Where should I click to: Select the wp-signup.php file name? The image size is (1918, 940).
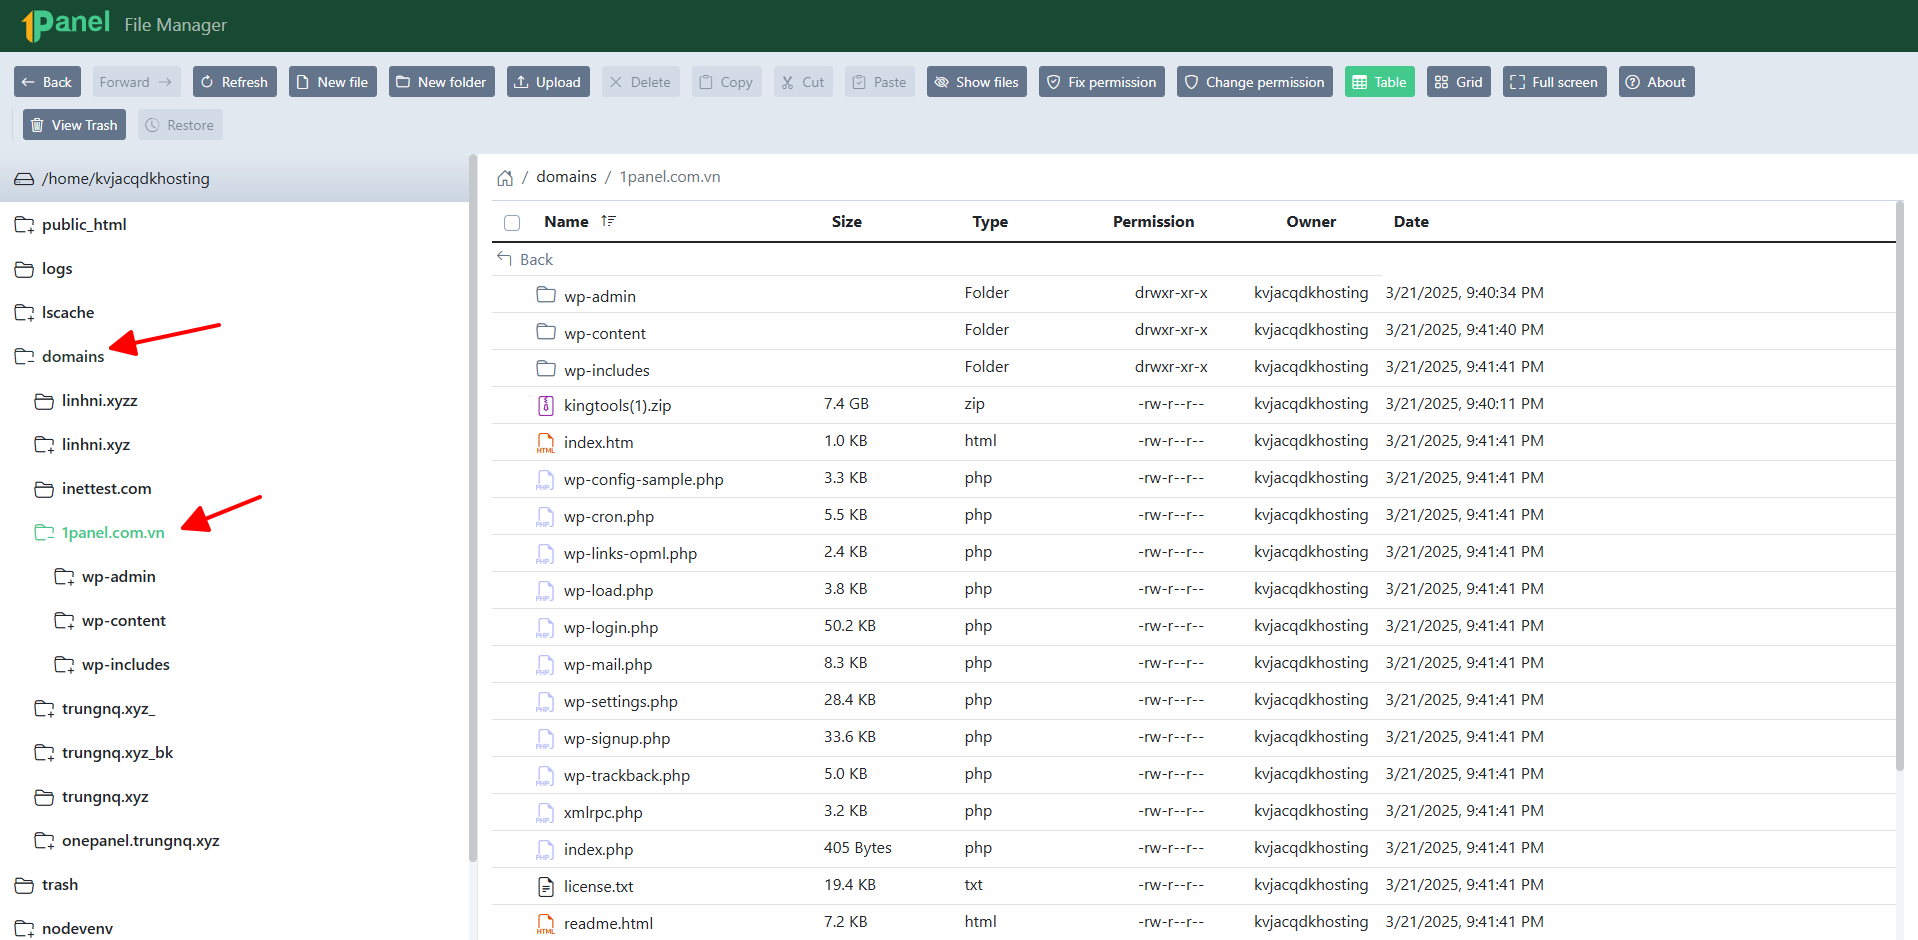point(617,739)
